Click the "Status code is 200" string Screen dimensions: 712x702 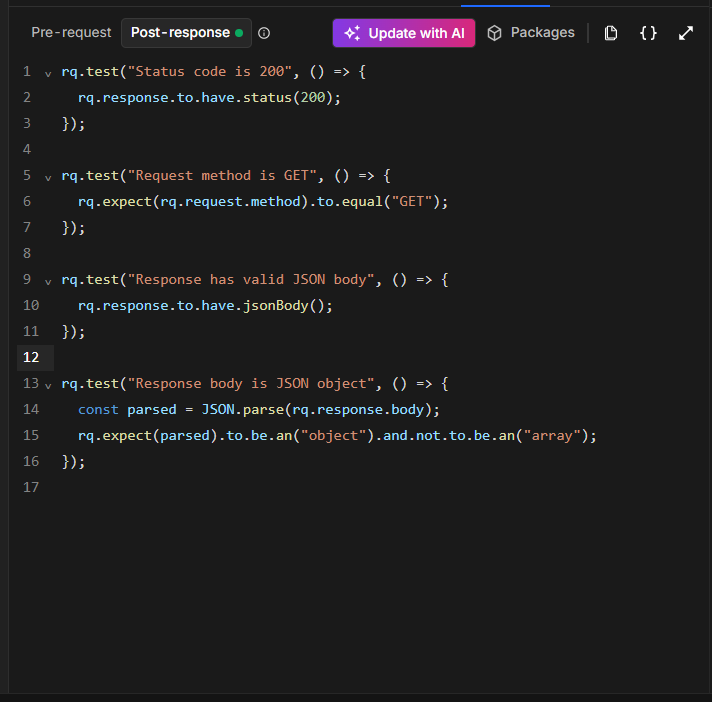pyautogui.click(x=210, y=71)
